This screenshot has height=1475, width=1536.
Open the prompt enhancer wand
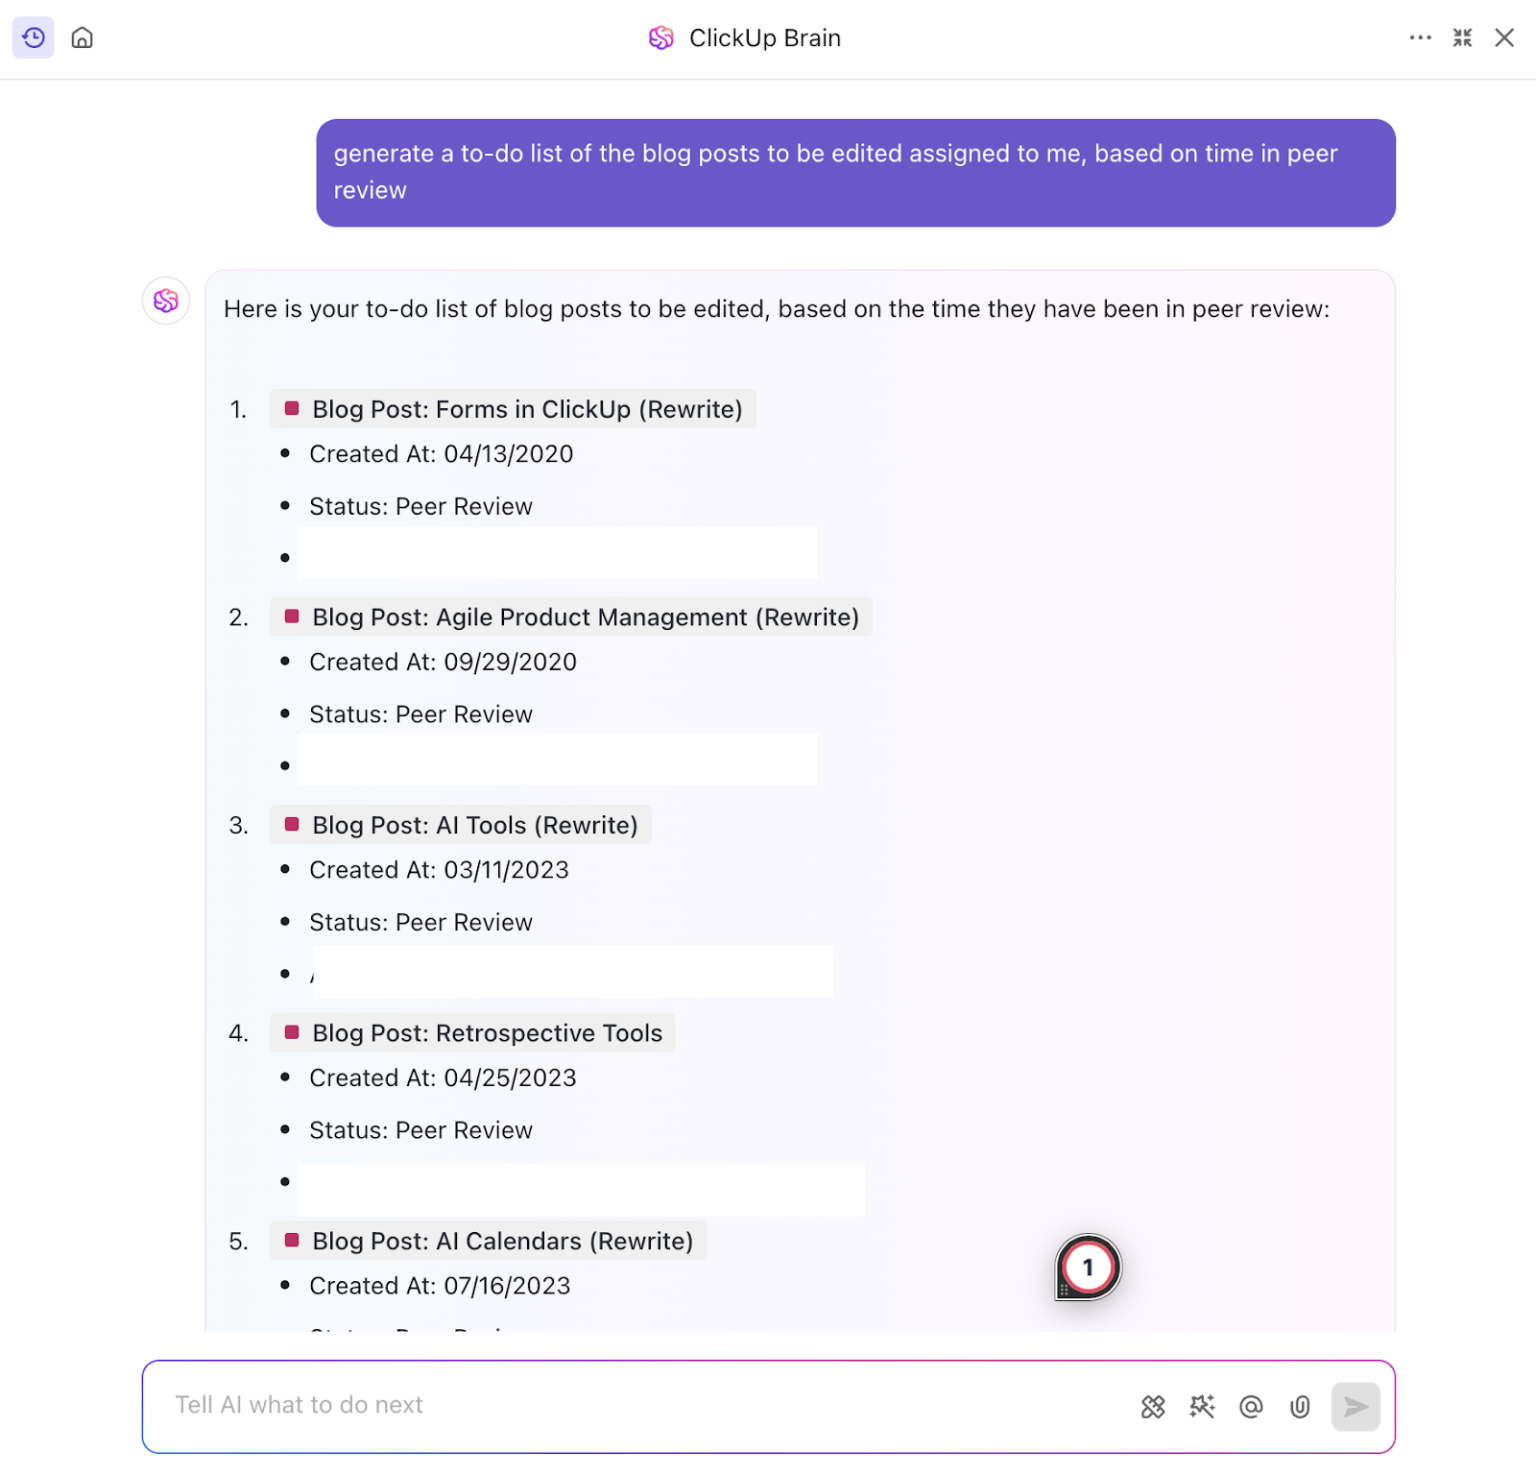click(x=1202, y=1406)
